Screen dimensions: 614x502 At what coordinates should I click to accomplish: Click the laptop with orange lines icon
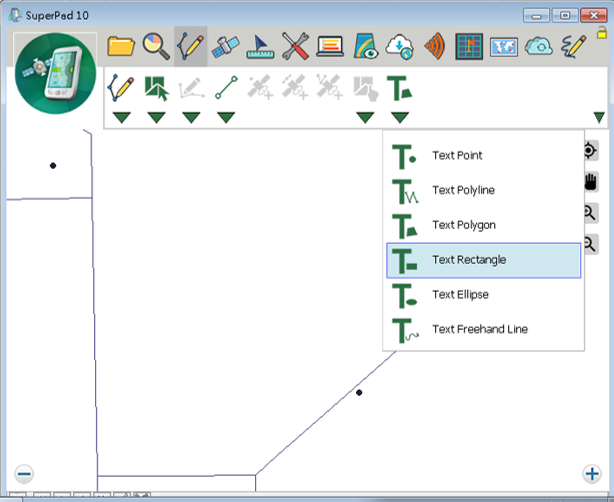pyautogui.click(x=330, y=47)
